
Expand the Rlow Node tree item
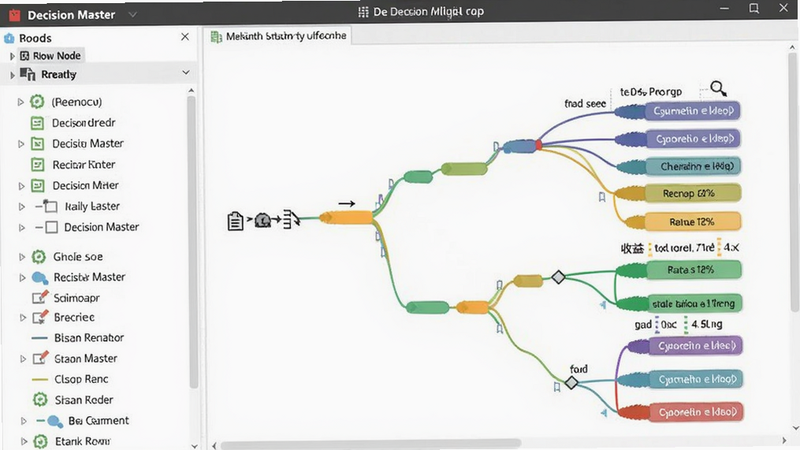point(12,56)
